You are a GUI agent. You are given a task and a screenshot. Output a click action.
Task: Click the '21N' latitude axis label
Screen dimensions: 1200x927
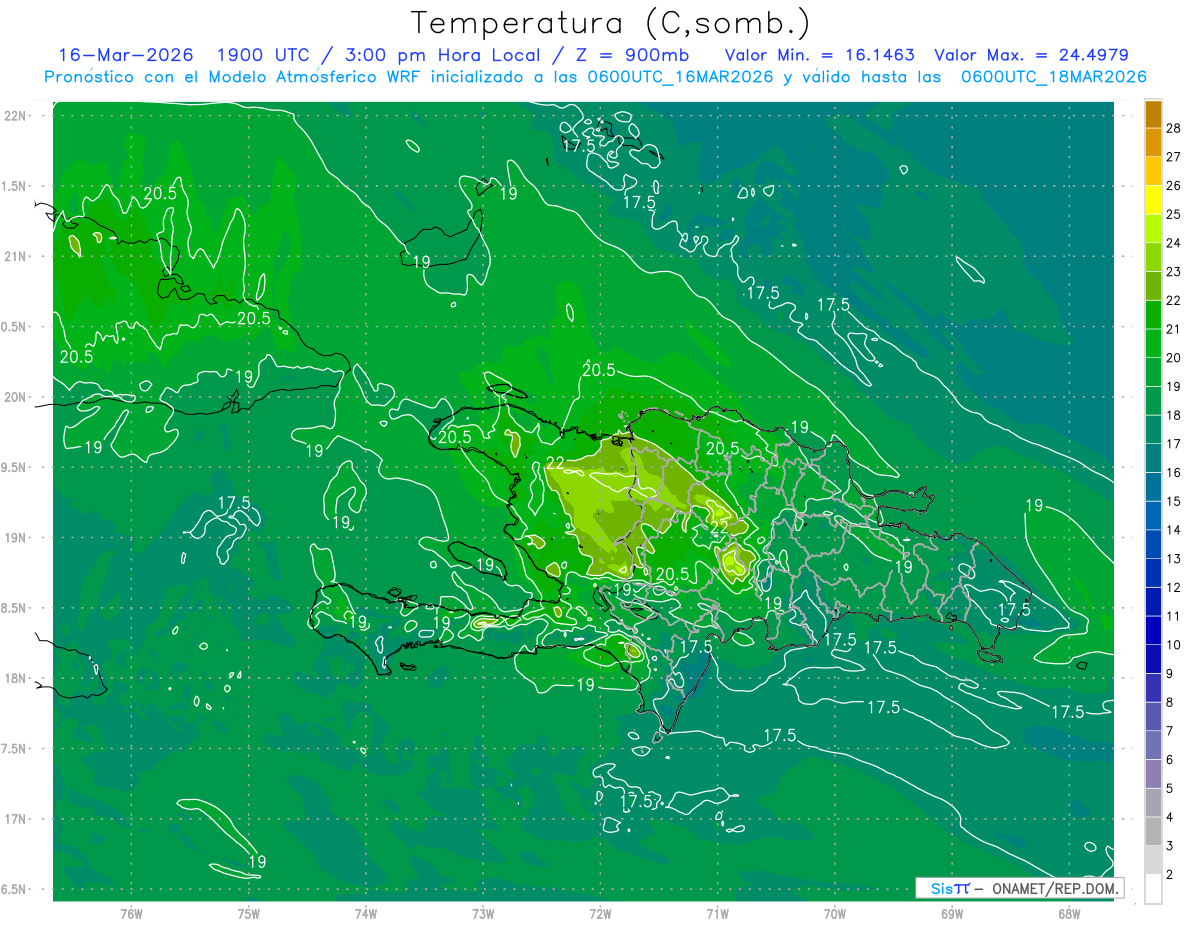[x=16, y=256]
